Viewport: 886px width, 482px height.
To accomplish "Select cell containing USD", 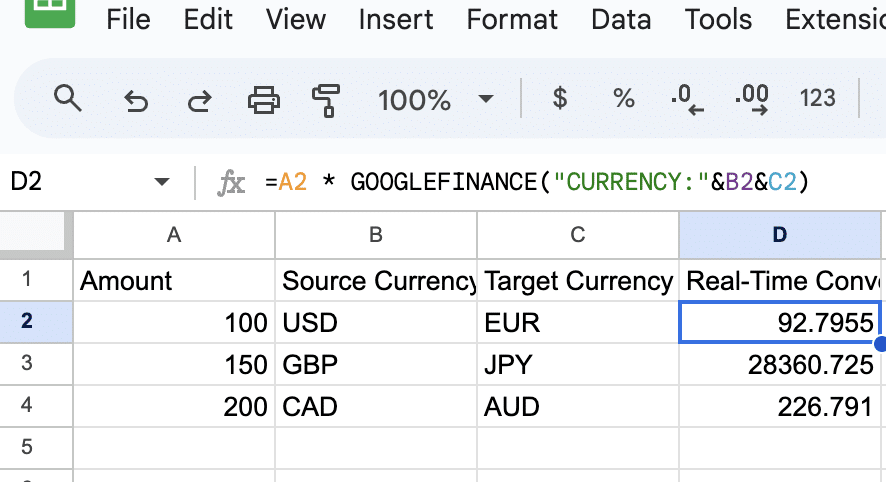I will (376, 322).
